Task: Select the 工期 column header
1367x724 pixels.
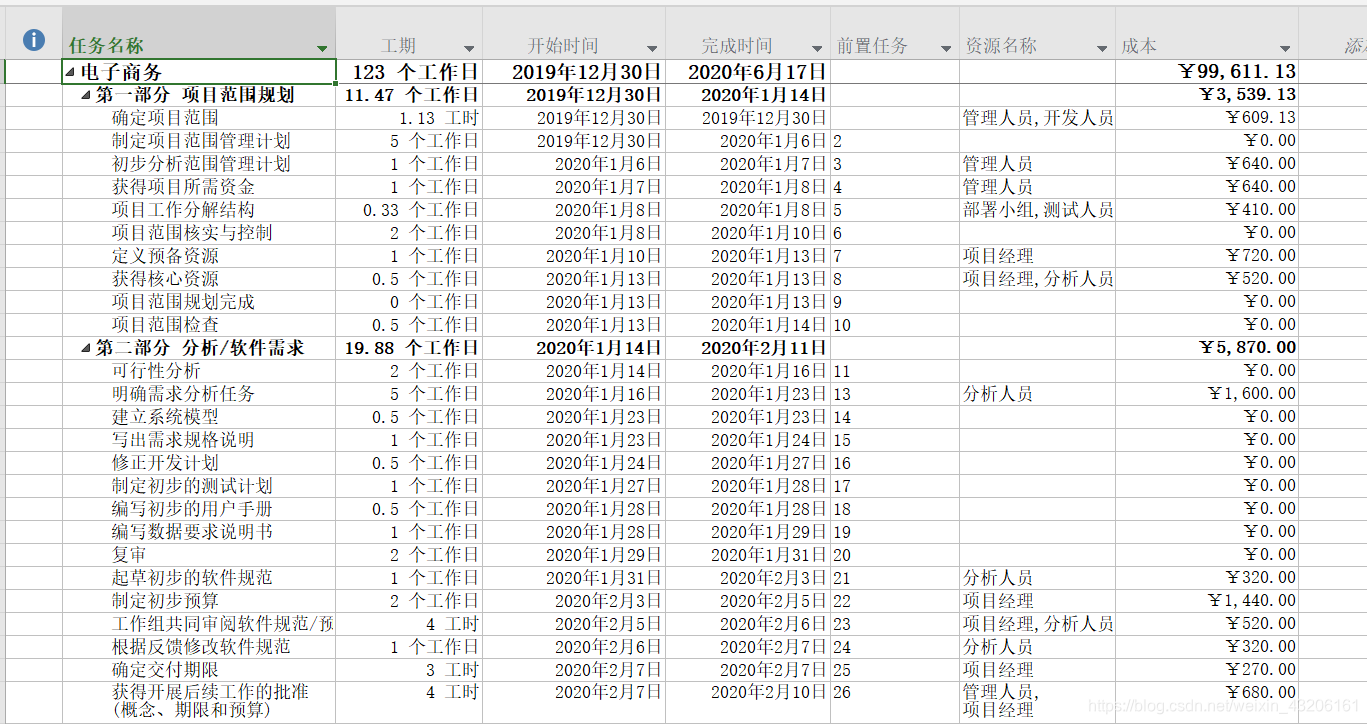Action: coord(409,33)
